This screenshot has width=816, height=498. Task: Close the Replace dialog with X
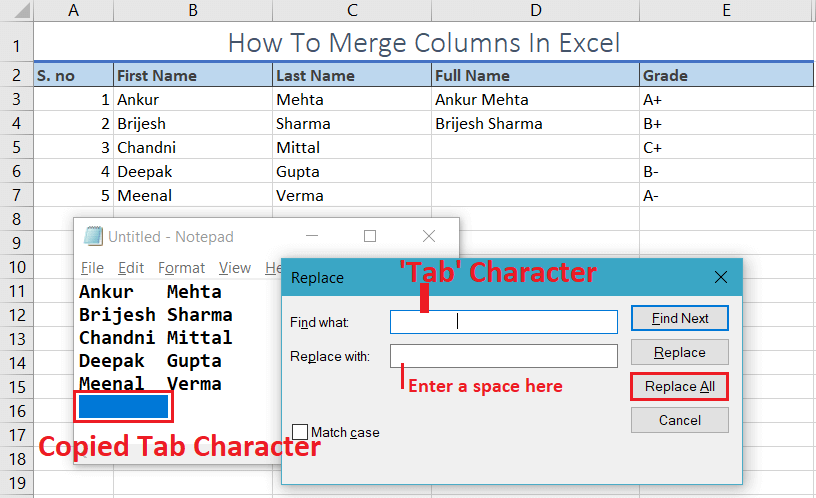[x=720, y=277]
